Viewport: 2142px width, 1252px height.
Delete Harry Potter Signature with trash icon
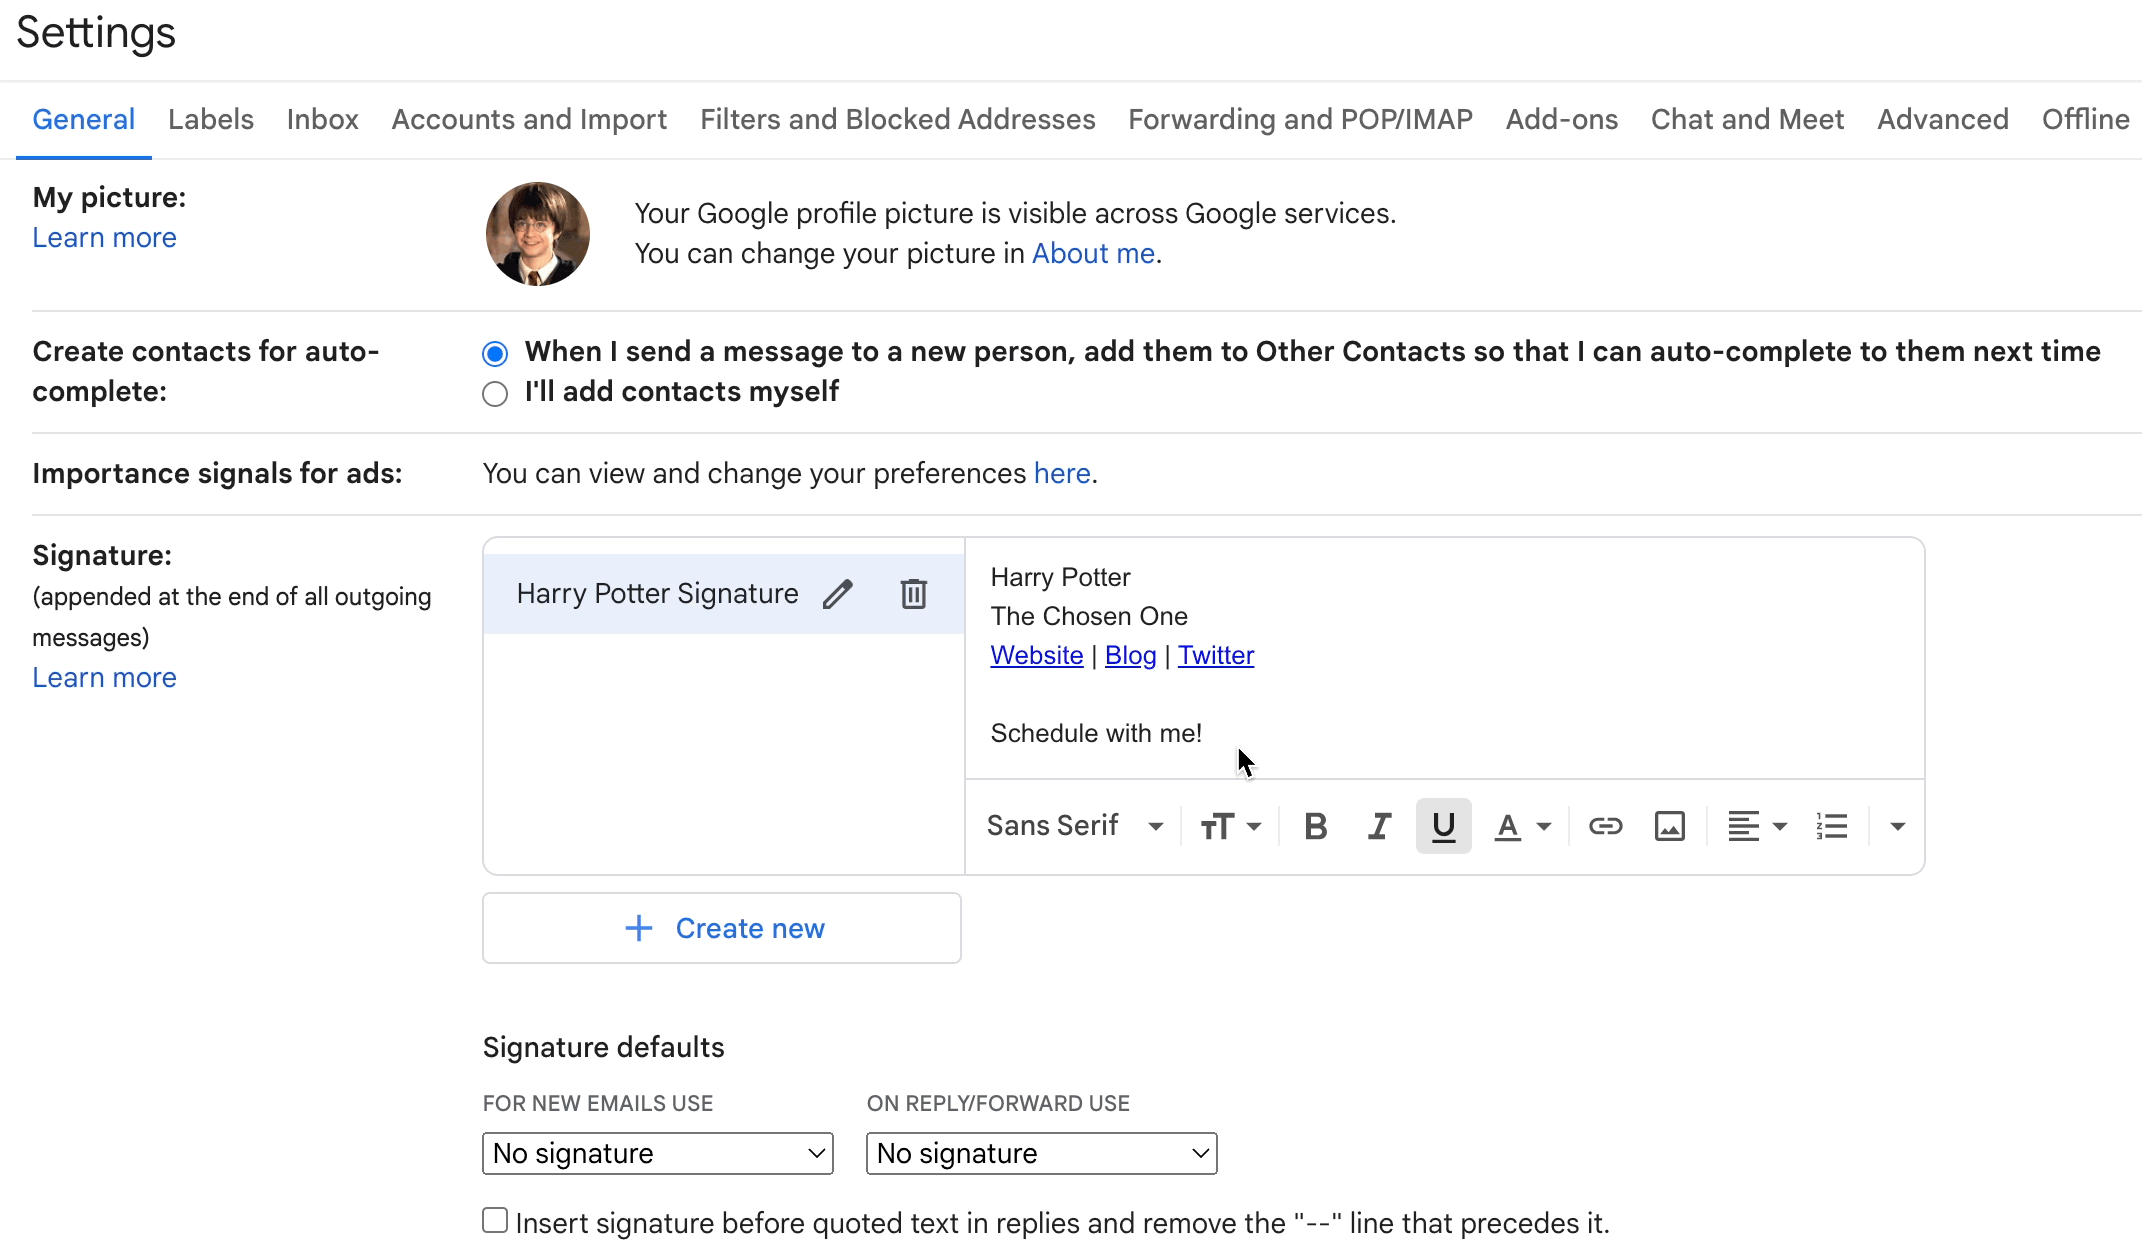pos(913,594)
